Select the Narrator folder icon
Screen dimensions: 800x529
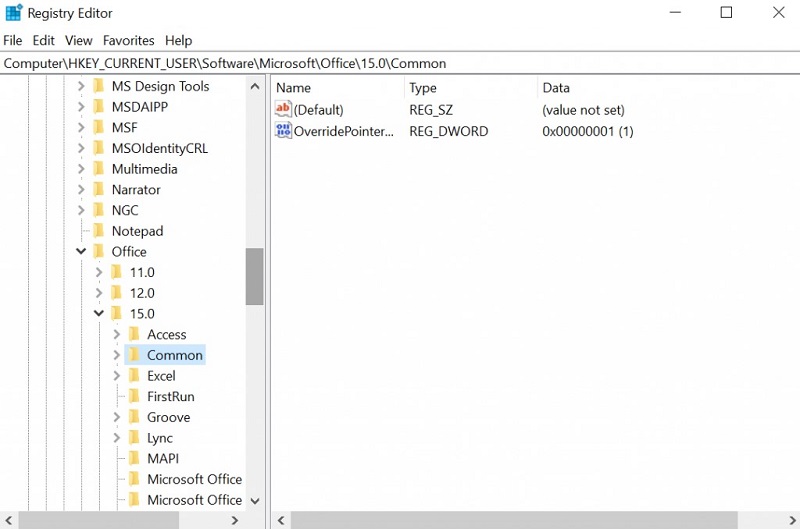coord(98,189)
